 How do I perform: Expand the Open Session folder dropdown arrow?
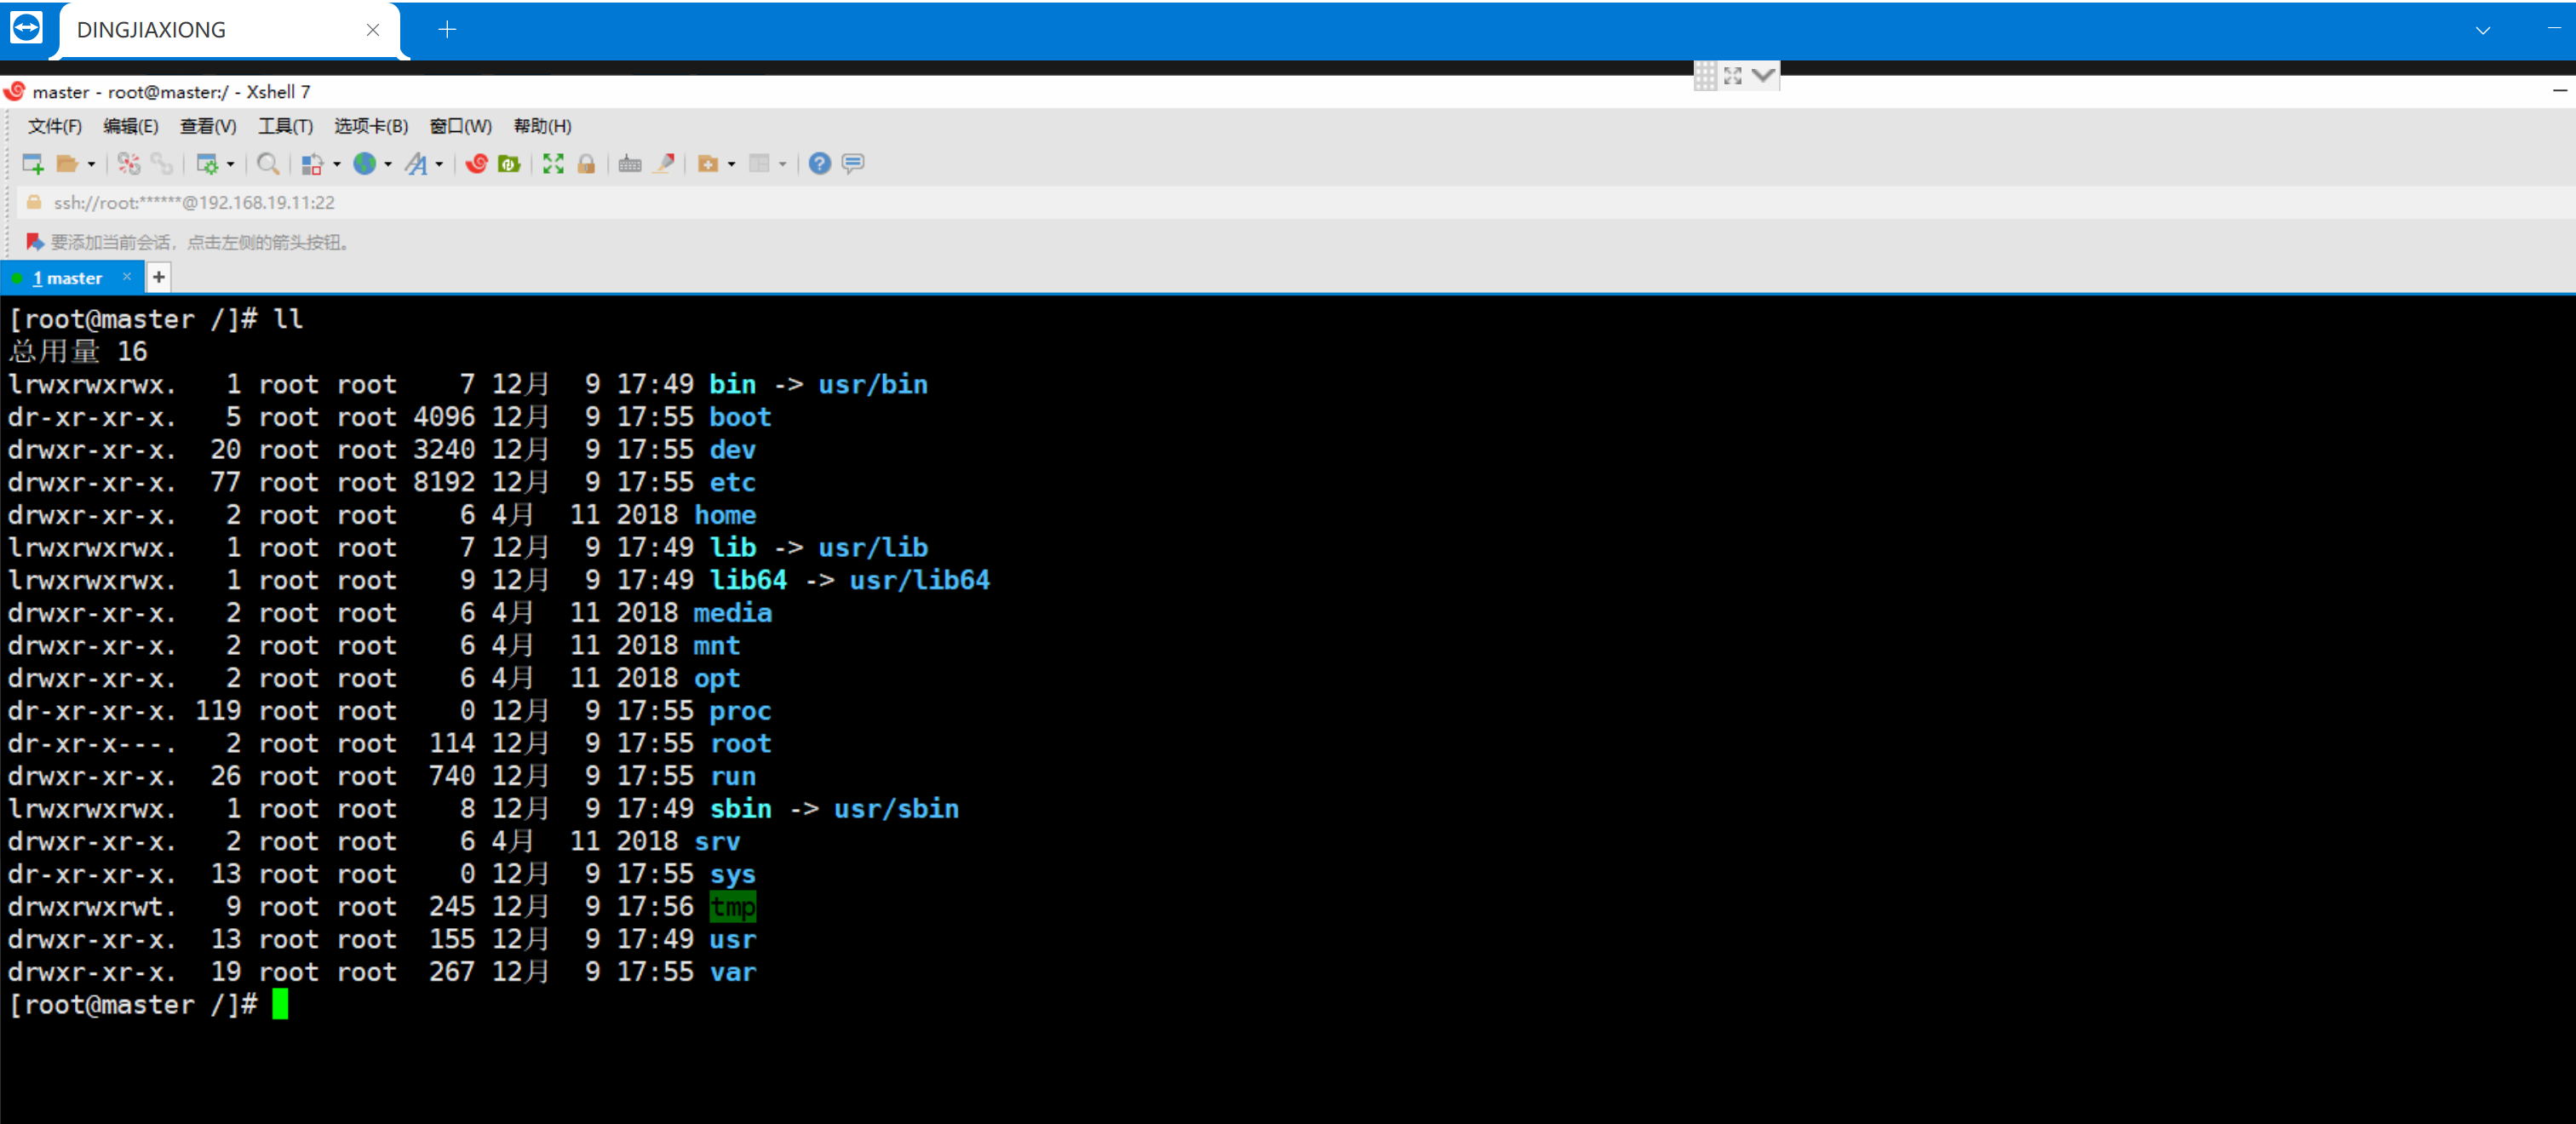[91, 165]
